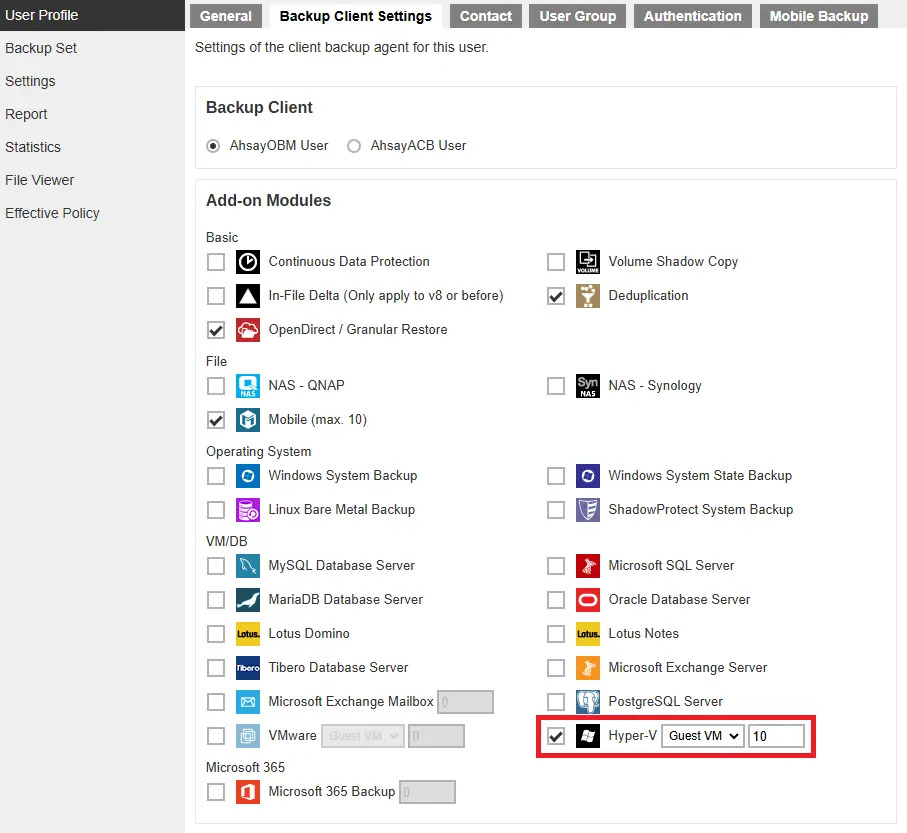The height and width of the screenshot is (833, 907).
Task: Click the Microsoft 365 Backup icon
Action: (x=247, y=792)
